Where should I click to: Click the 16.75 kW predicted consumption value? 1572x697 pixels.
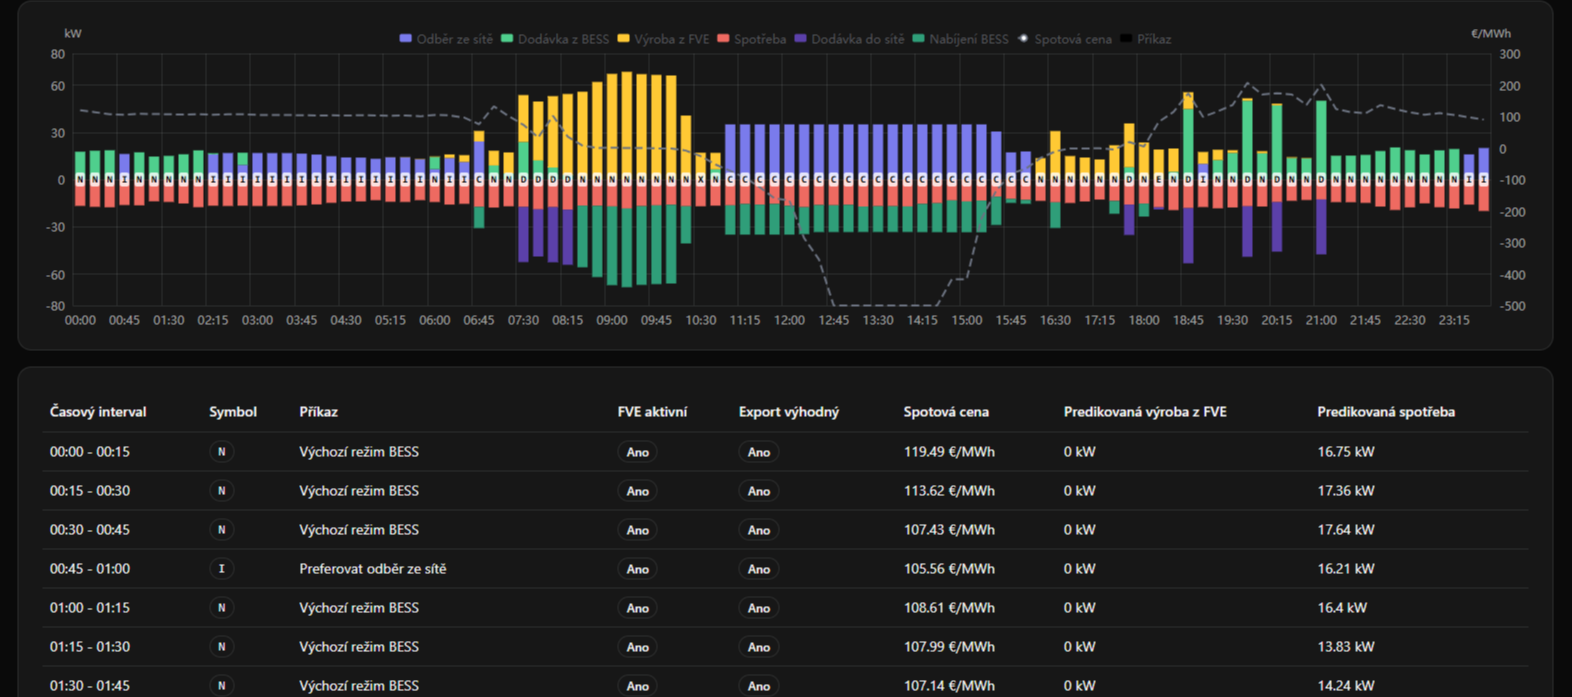pyautogui.click(x=1346, y=452)
